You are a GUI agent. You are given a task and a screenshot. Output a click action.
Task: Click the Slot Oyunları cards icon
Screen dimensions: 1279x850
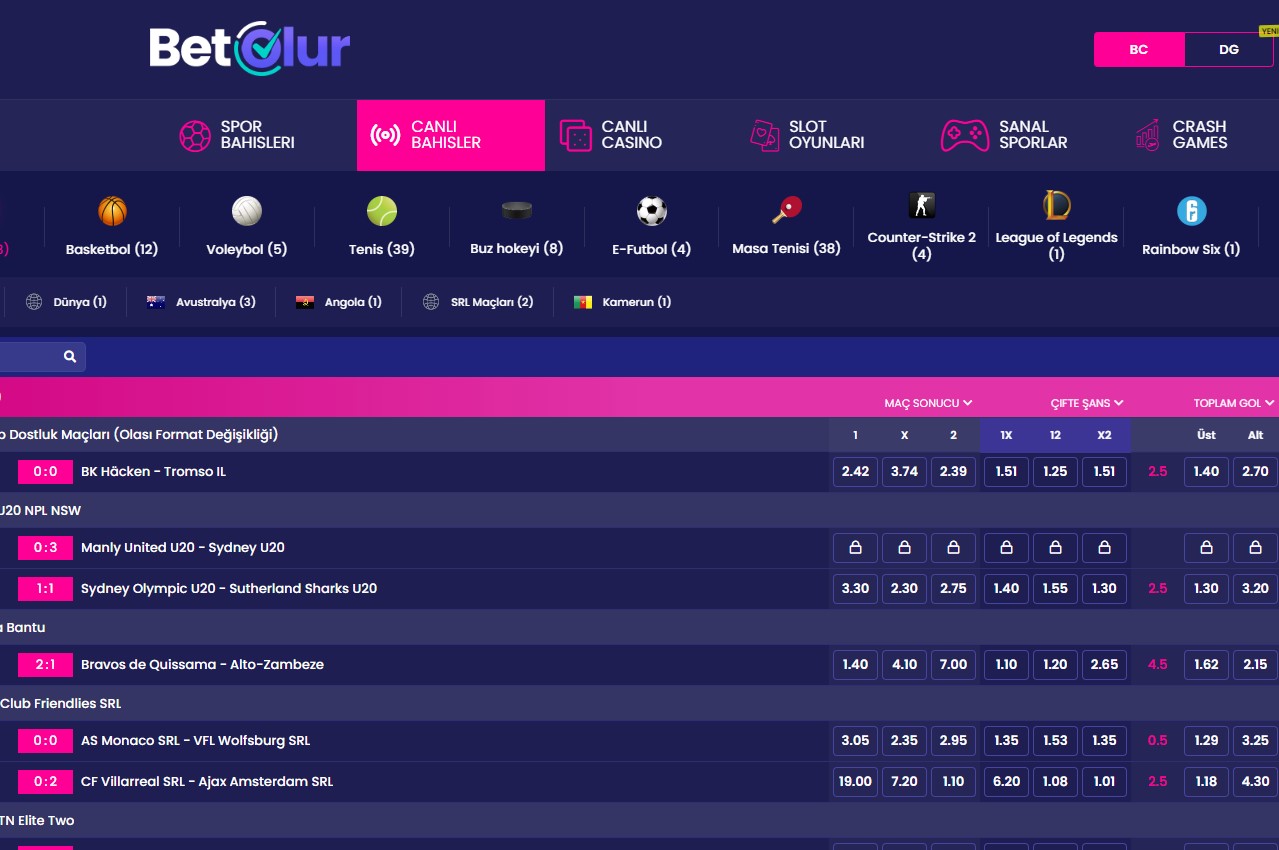click(x=764, y=135)
